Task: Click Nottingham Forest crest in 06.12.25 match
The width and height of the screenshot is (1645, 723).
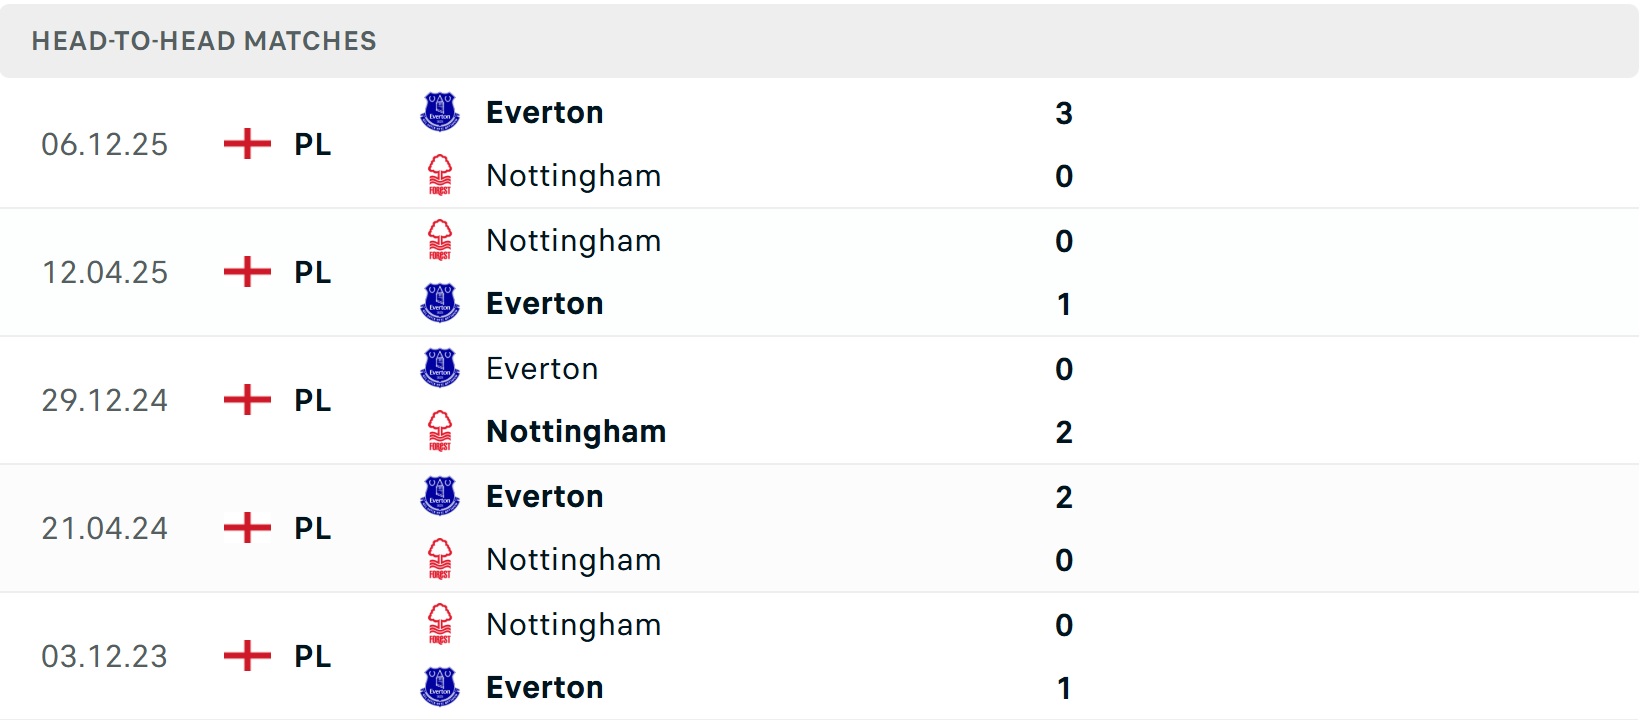Action: [440, 175]
